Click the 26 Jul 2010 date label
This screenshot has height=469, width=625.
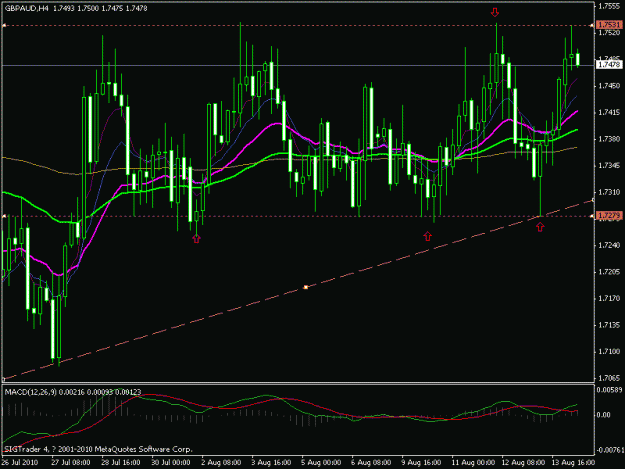(x=20, y=462)
